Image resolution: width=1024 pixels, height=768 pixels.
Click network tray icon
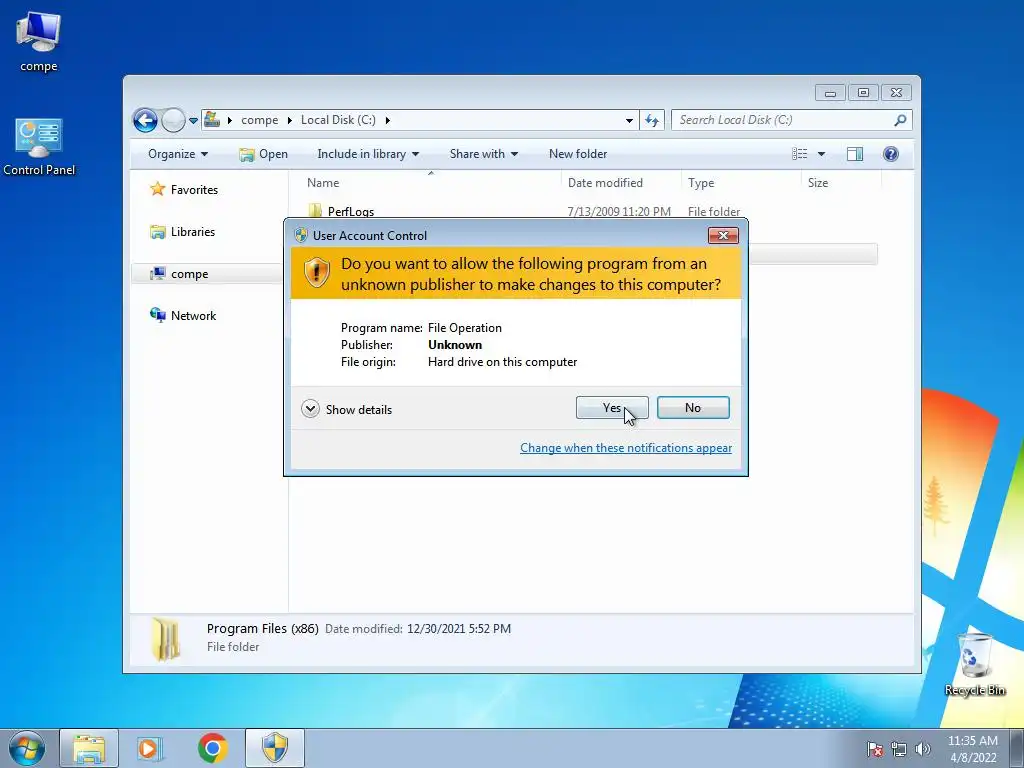[899, 749]
